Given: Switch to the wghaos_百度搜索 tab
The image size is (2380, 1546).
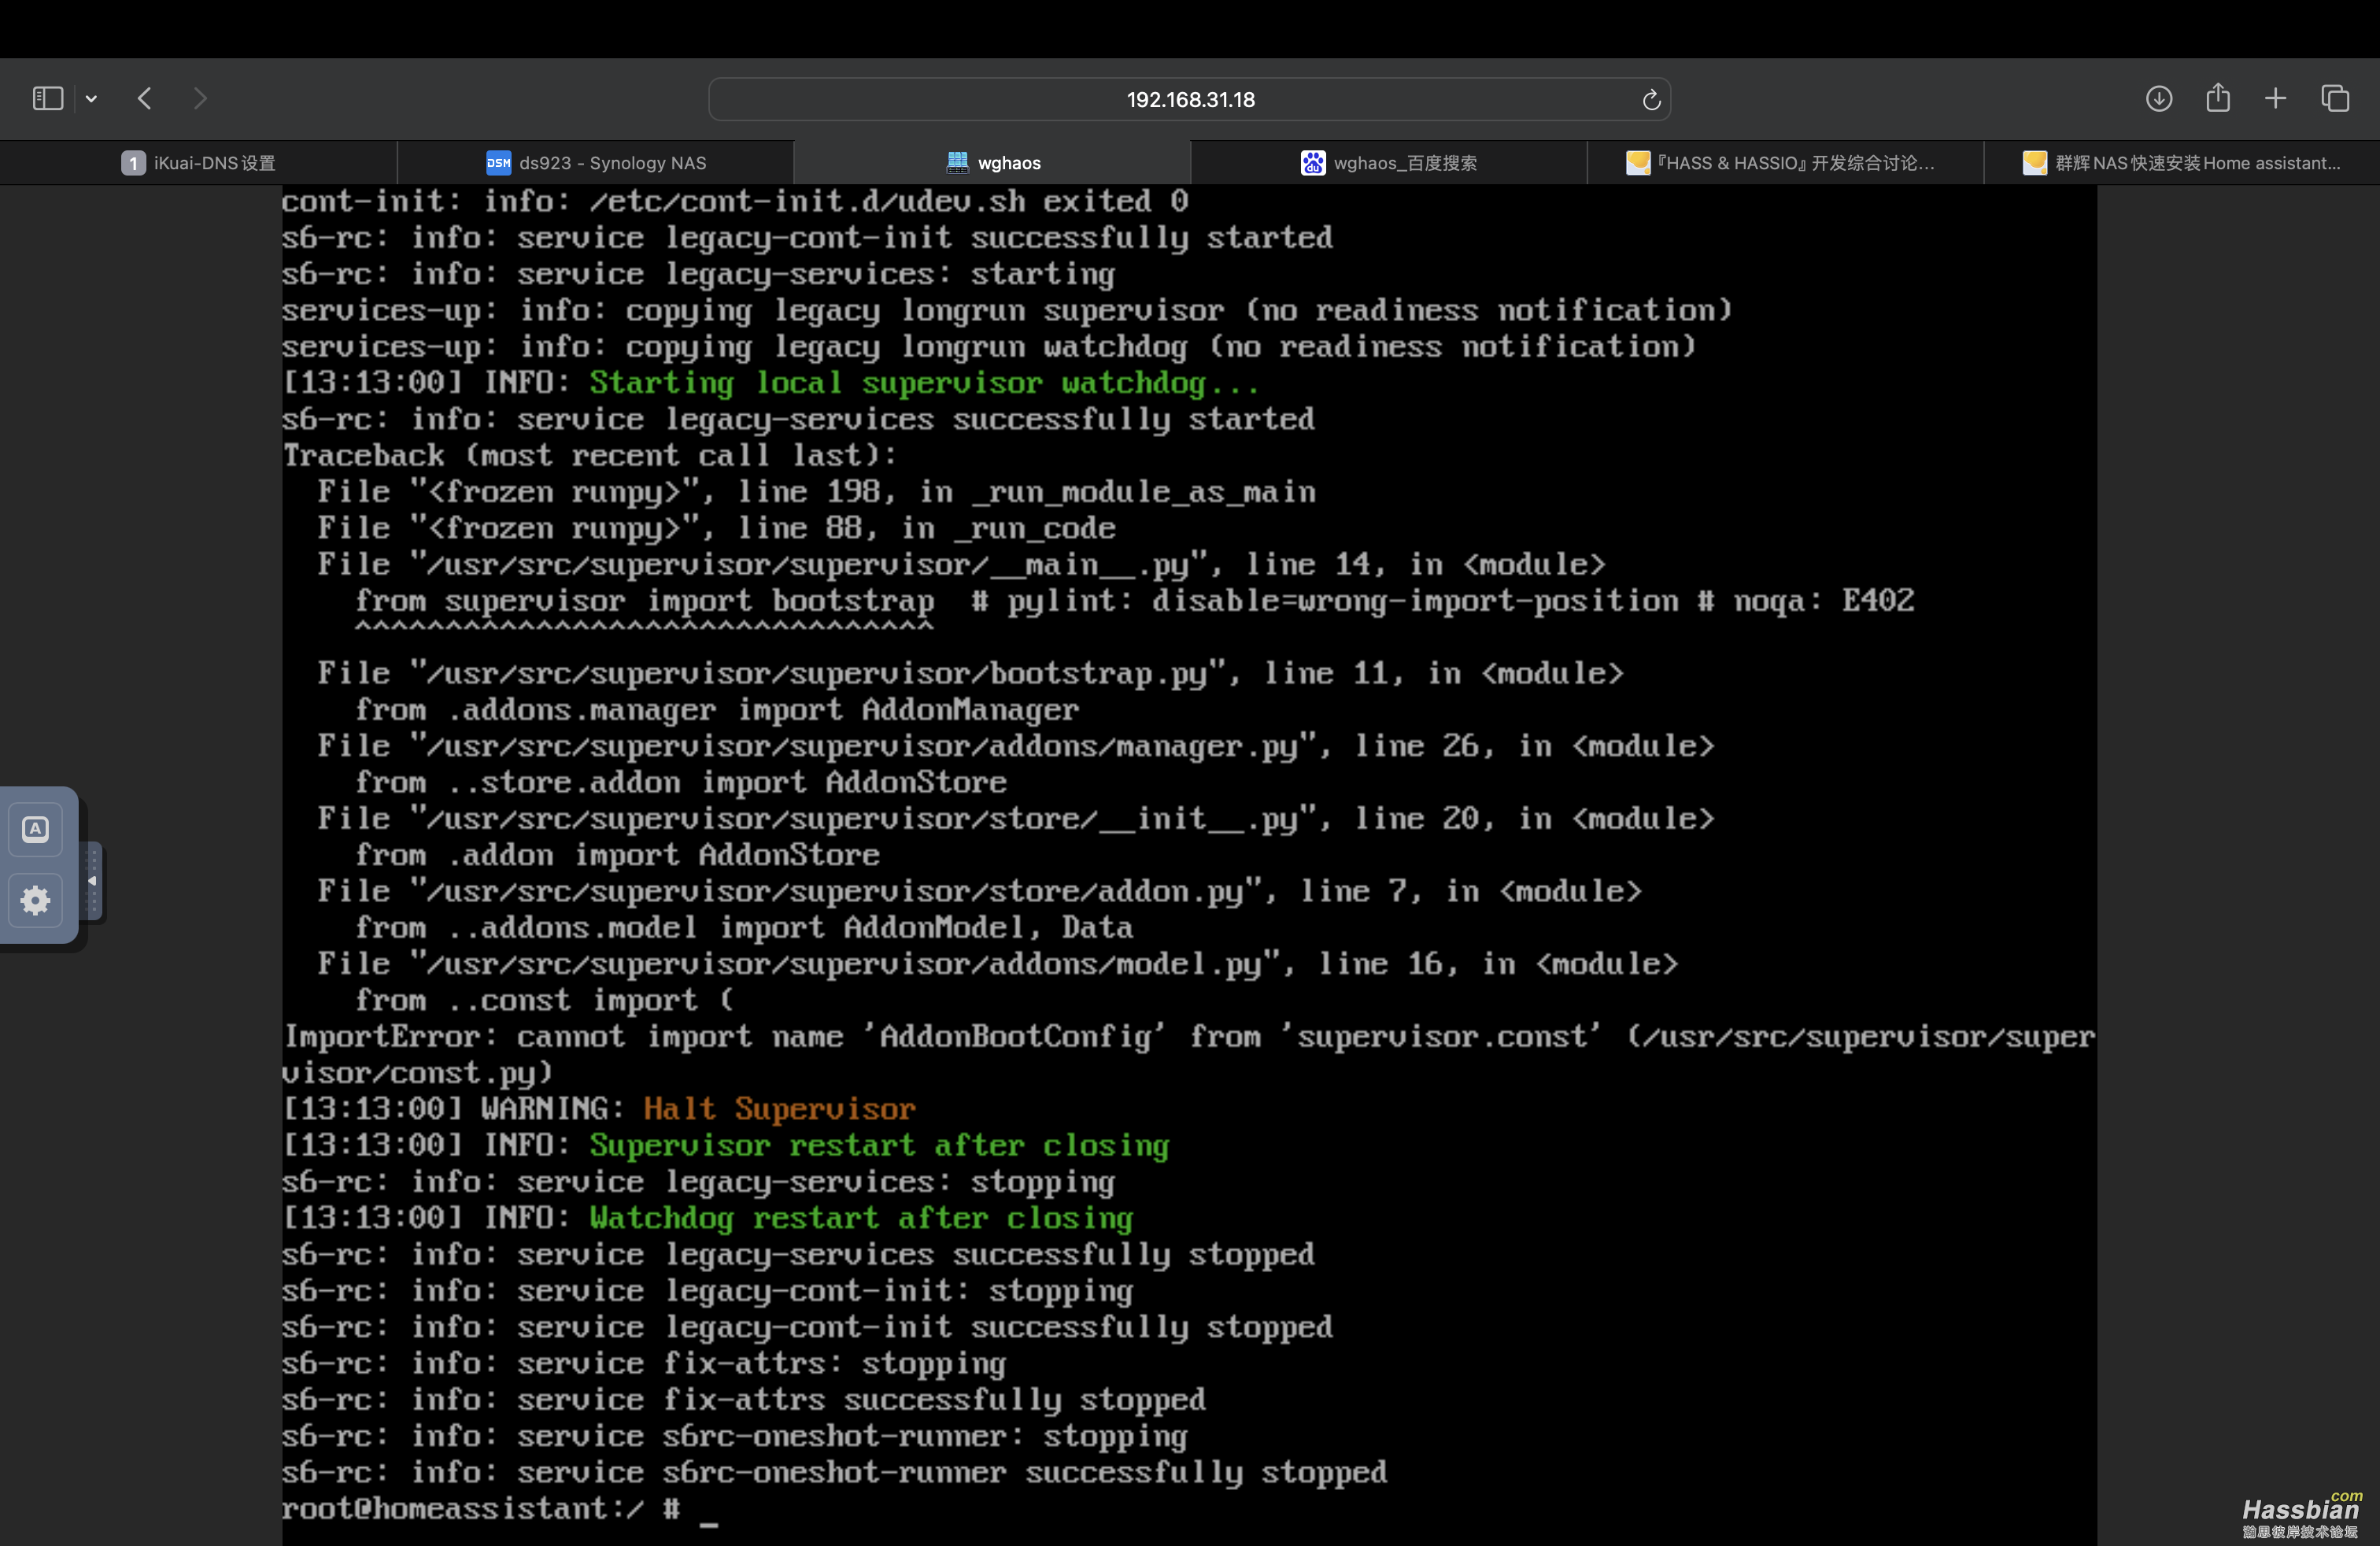Looking at the screenshot, I should click(x=1388, y=163).
